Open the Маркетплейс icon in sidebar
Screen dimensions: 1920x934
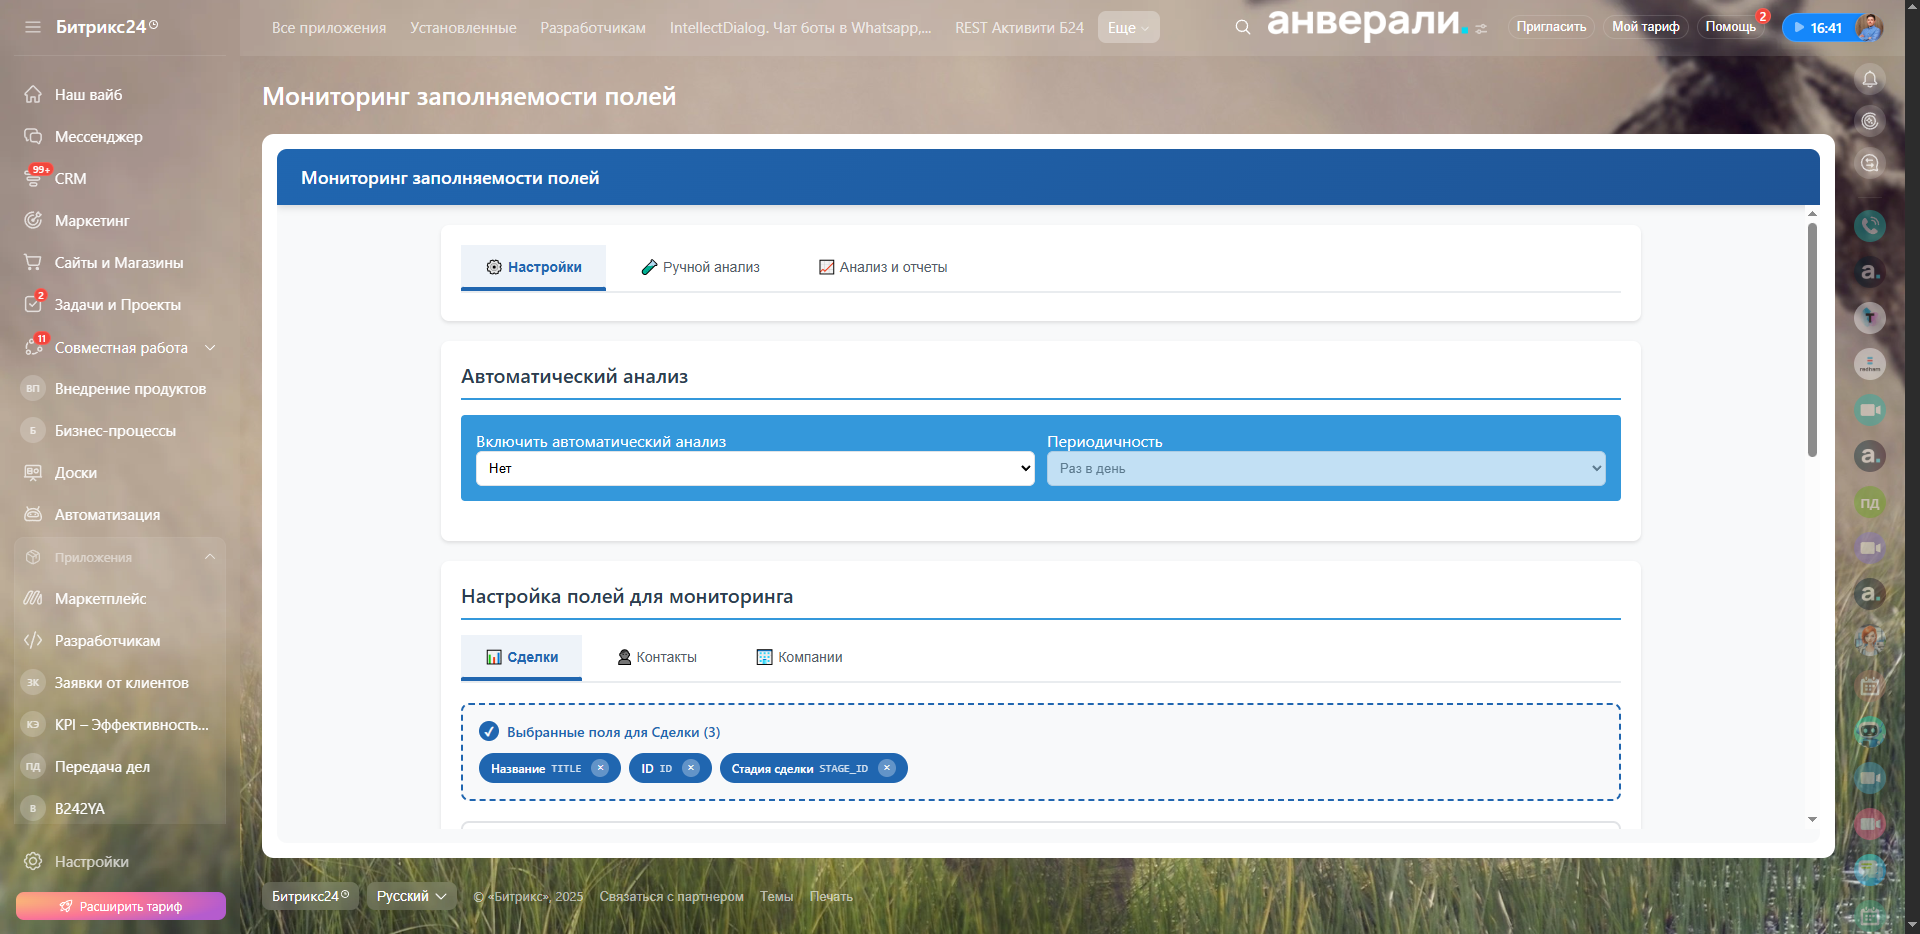click(33, 599)
